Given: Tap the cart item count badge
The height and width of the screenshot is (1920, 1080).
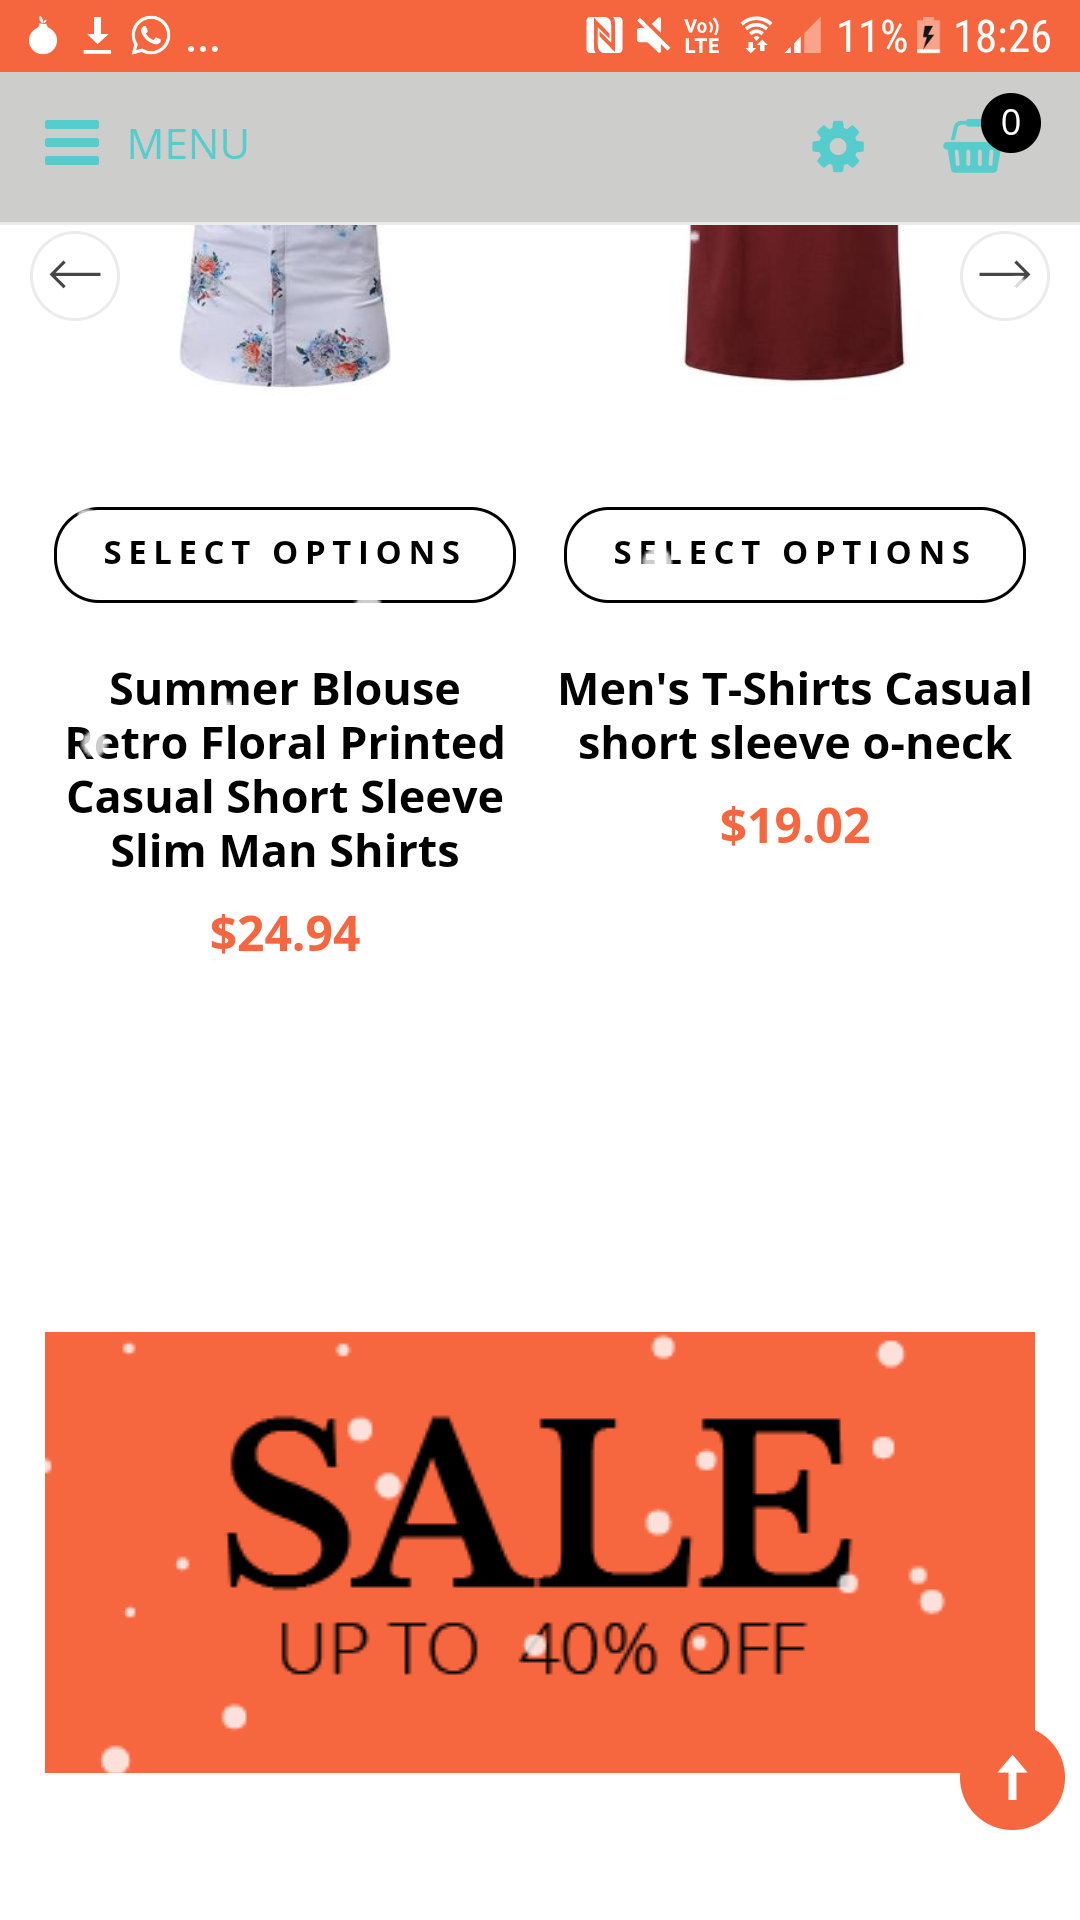Looking at the screenshot, I should click(1010, 123).
